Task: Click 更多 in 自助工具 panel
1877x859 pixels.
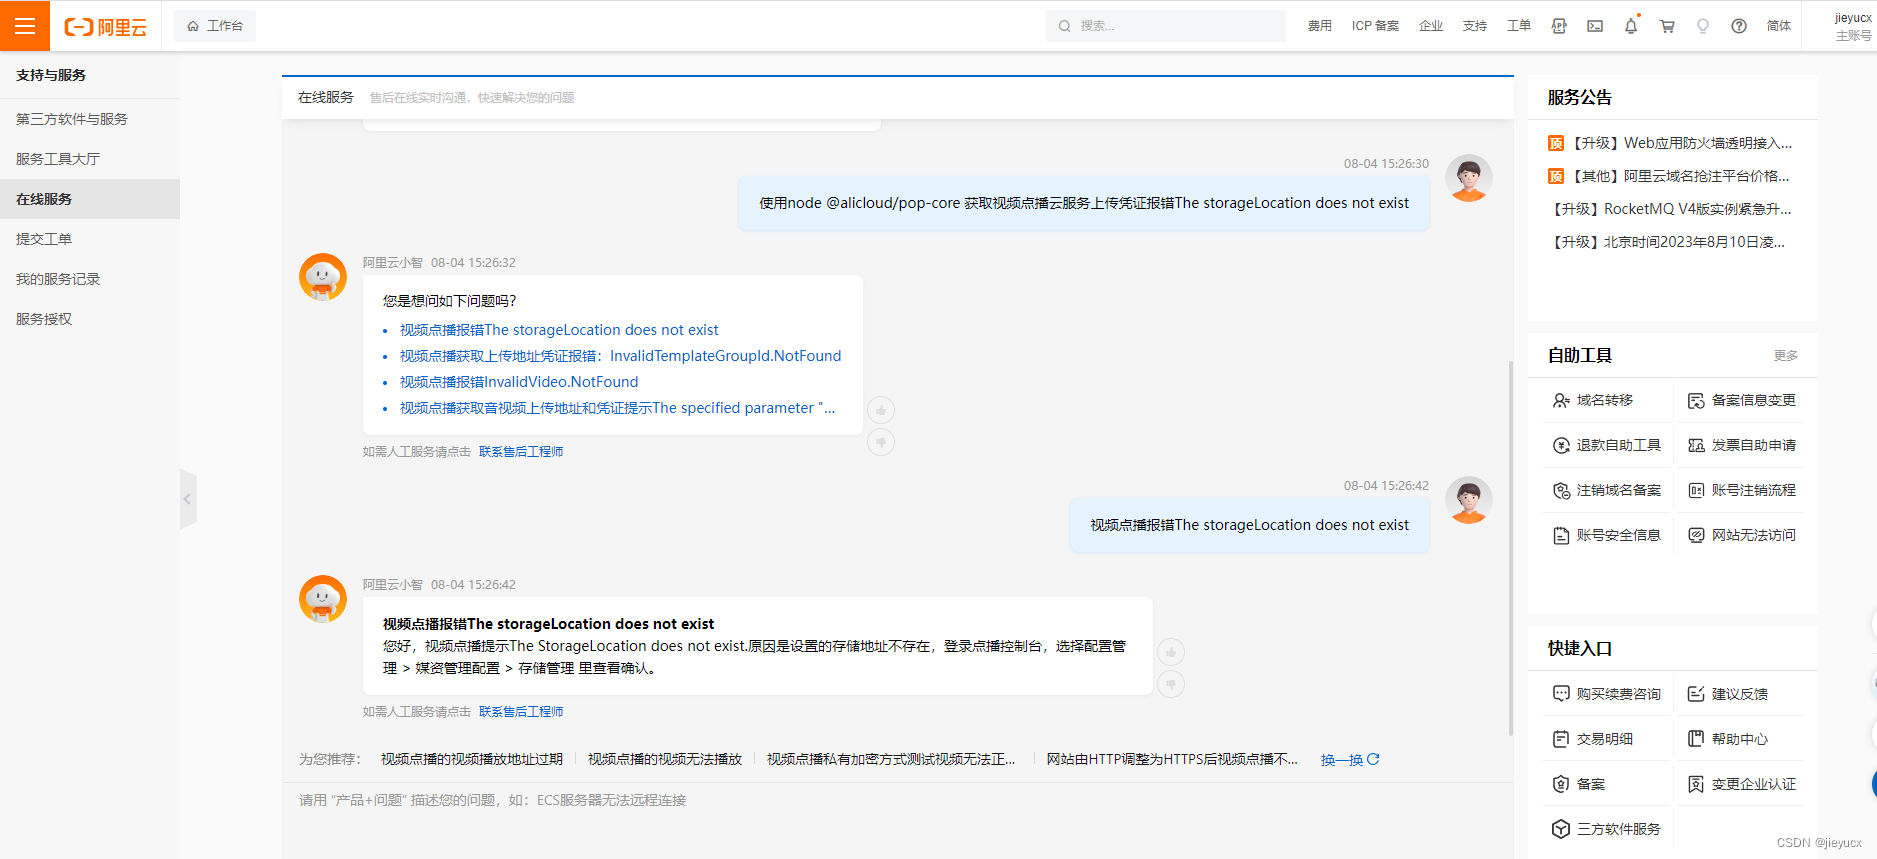Action: pos(1785,356)
